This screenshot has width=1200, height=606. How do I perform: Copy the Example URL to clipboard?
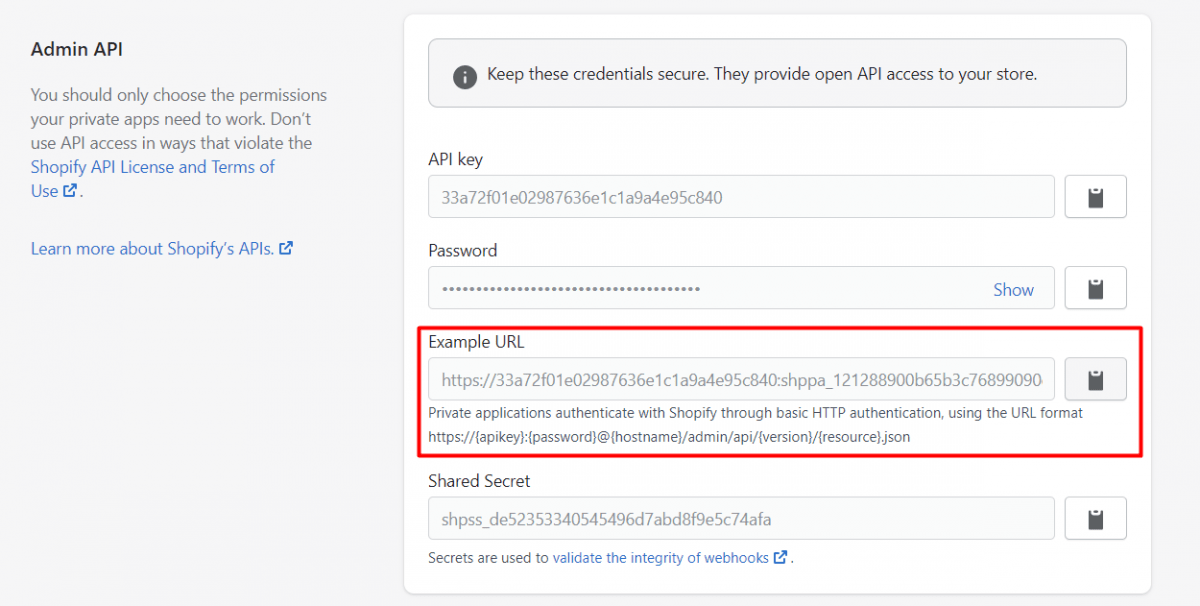[x=1095, y=379]
